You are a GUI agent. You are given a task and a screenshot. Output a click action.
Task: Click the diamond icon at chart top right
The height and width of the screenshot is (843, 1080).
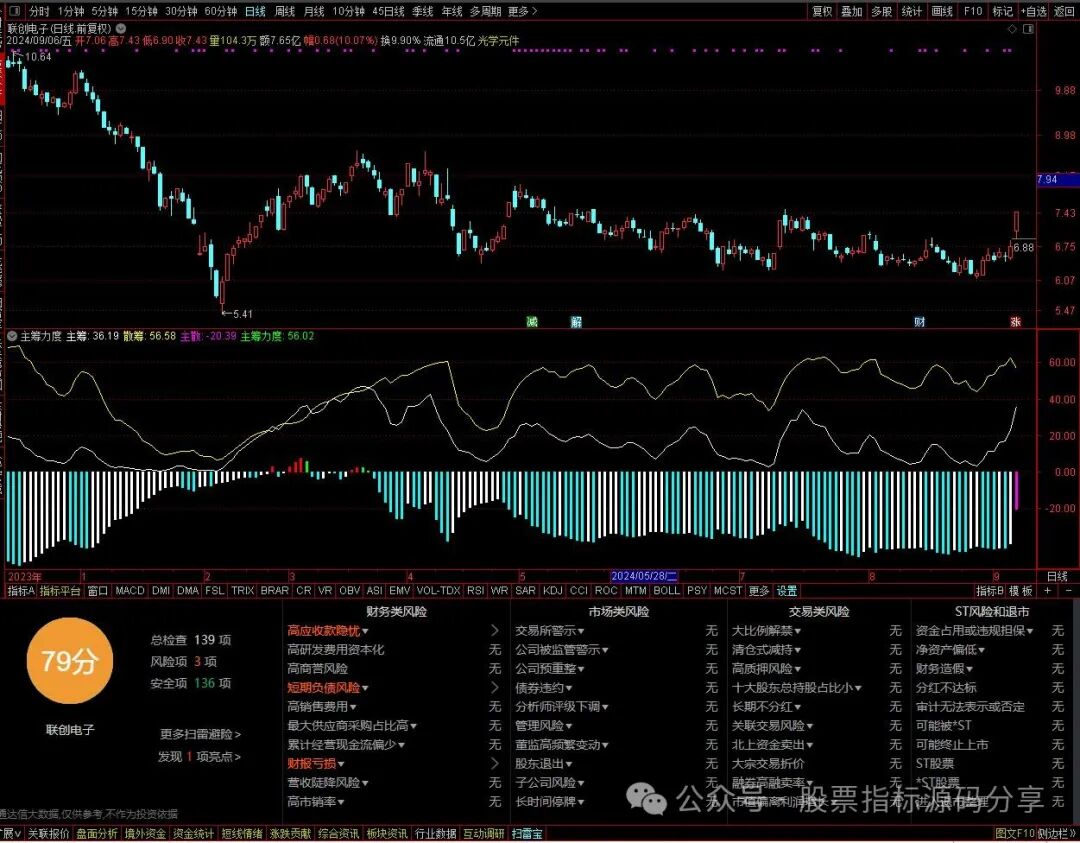(1012, 29)
